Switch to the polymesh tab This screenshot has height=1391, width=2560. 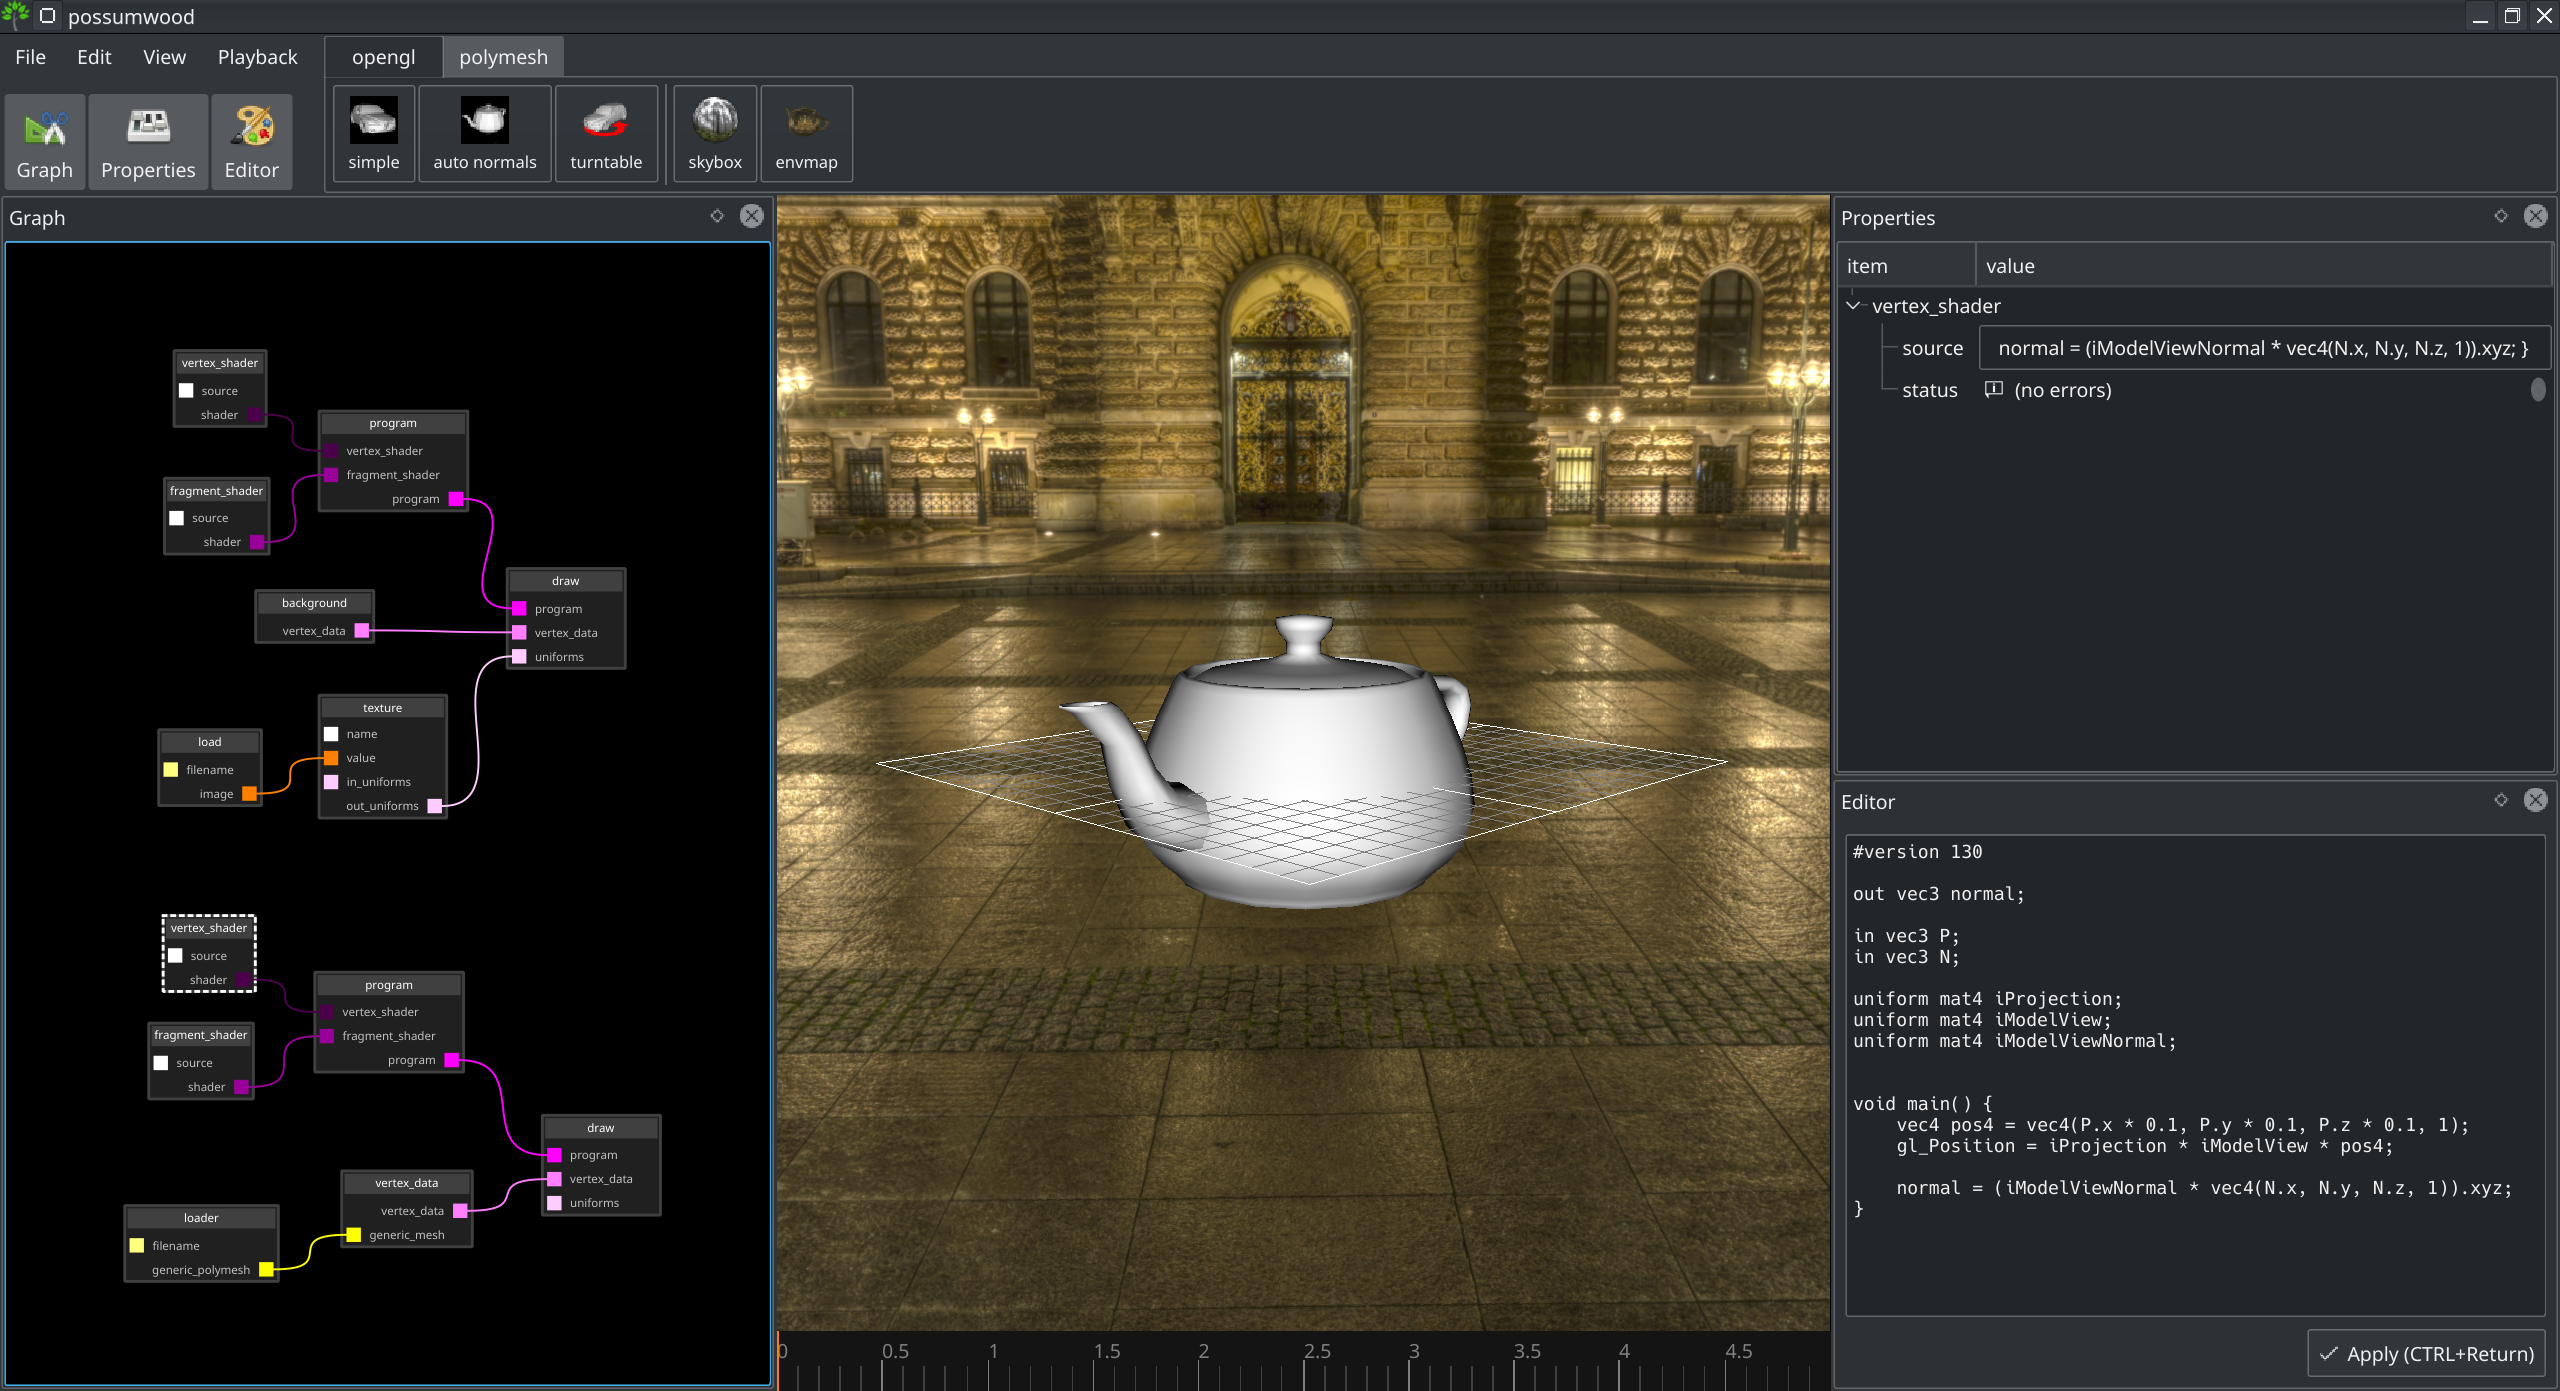[x=502, y=57]
